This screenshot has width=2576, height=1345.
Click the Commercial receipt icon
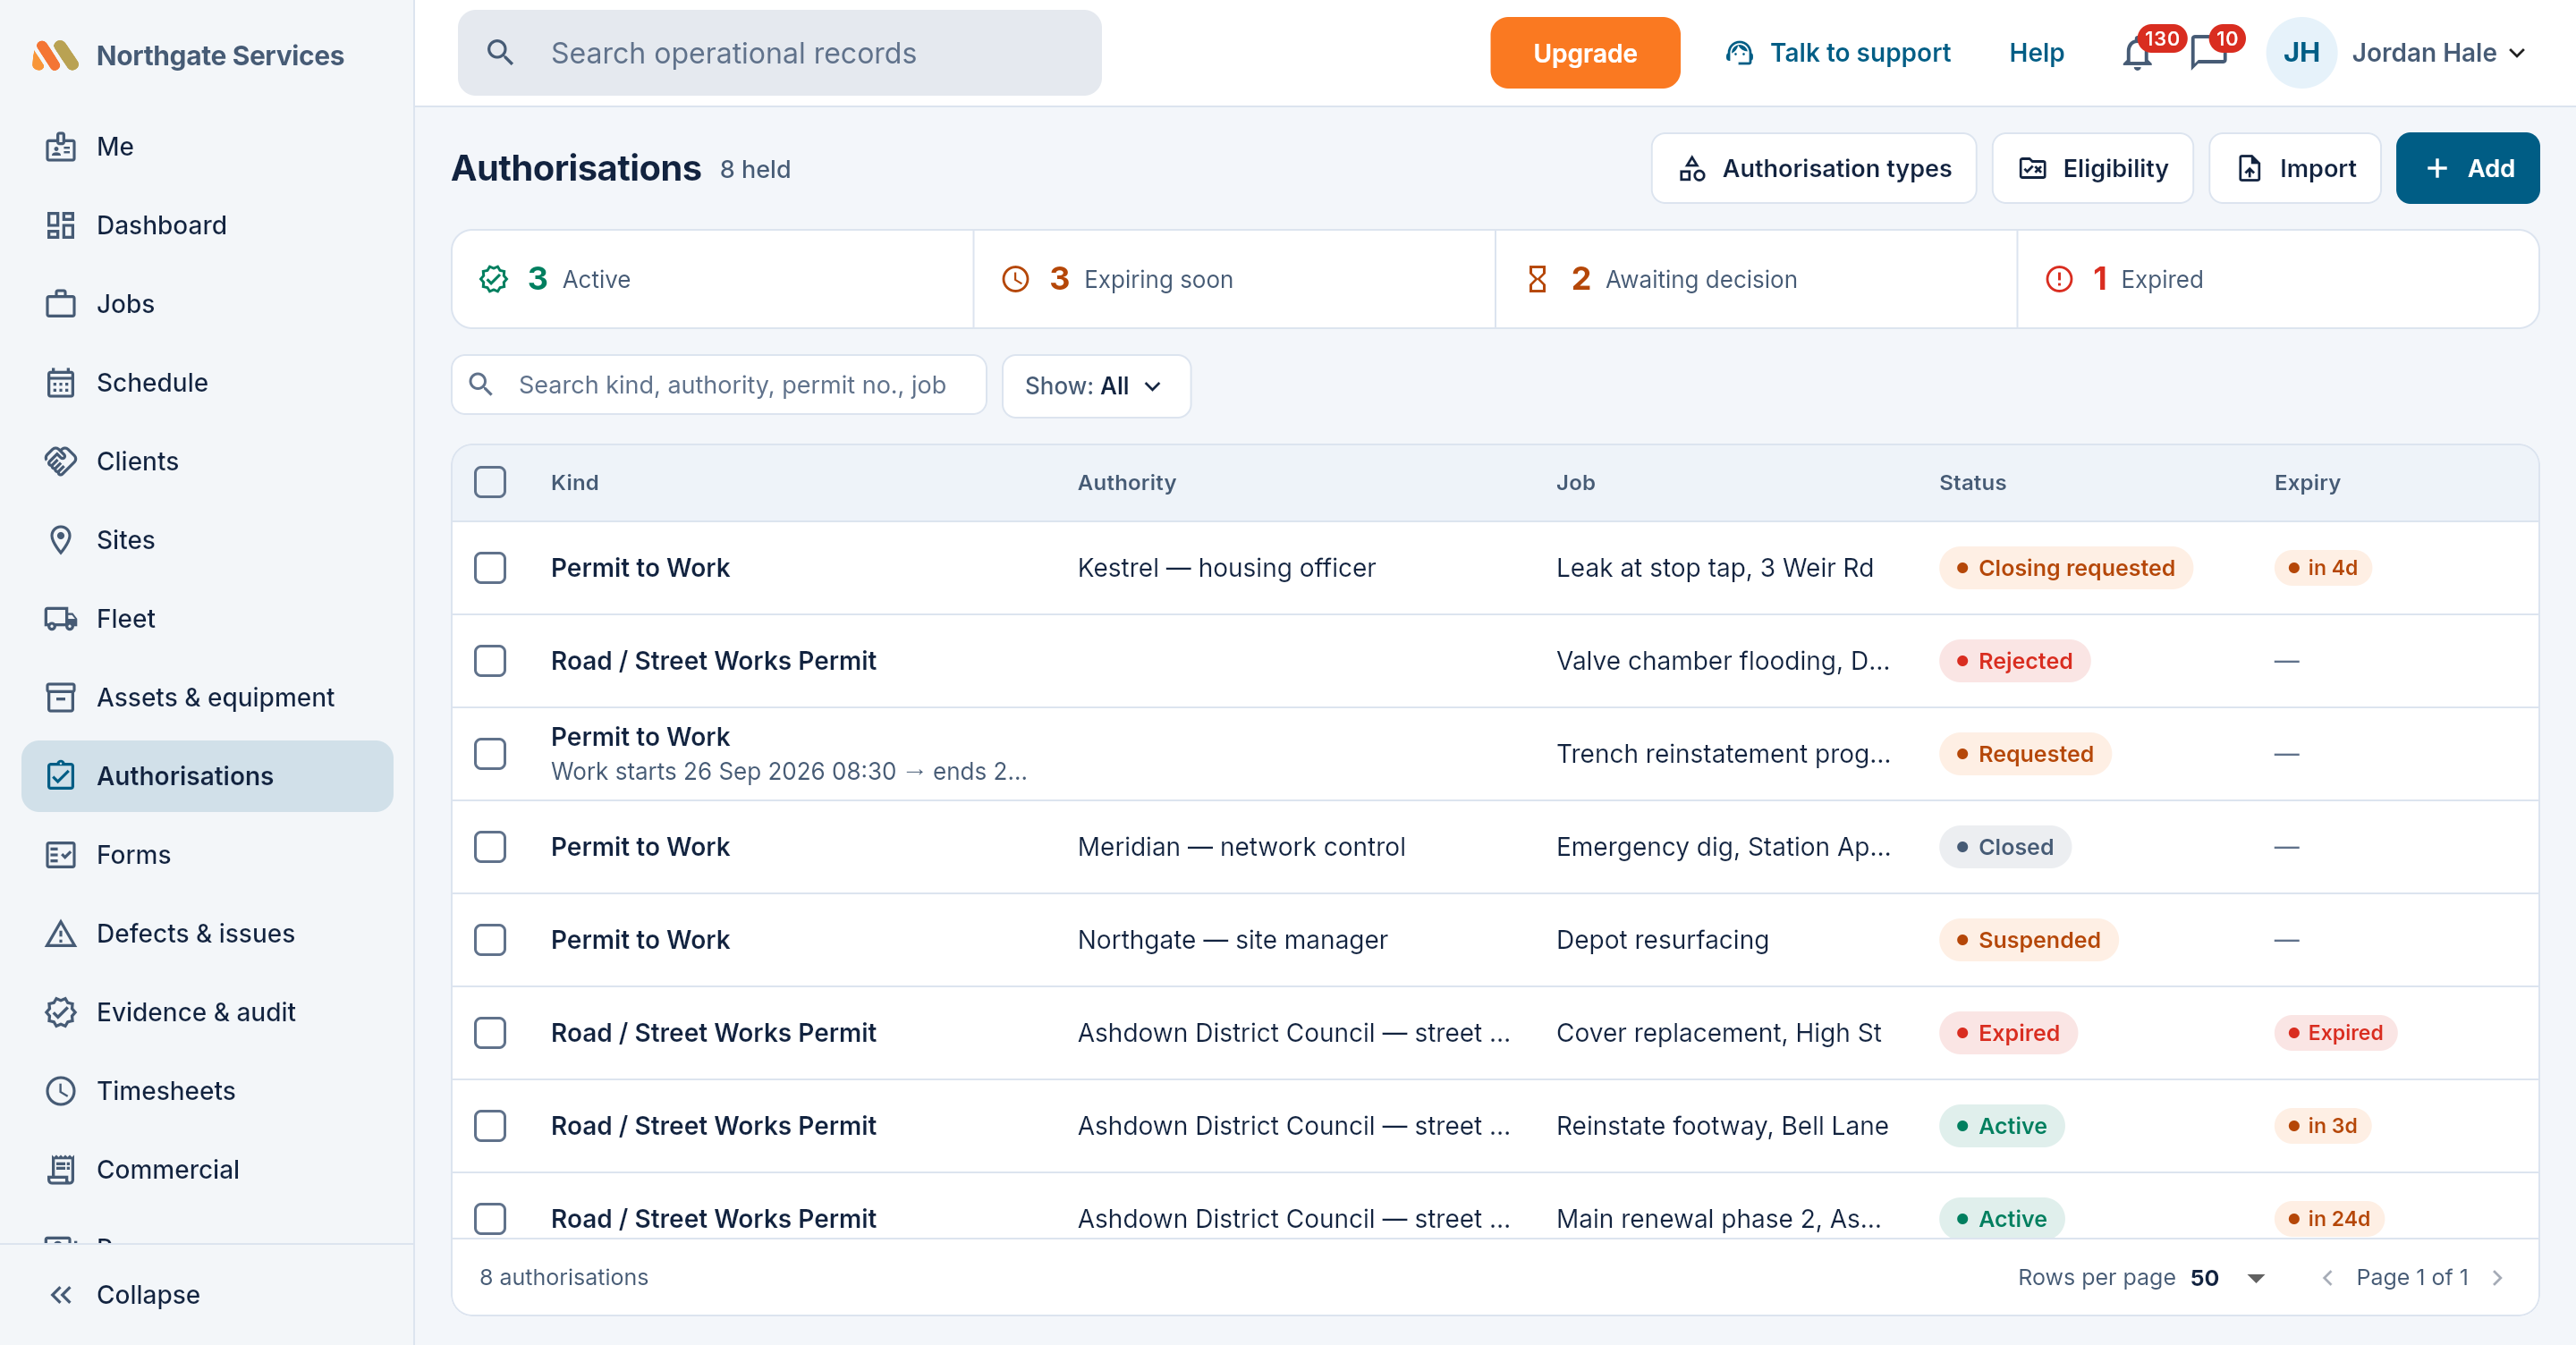(60, 1169)
